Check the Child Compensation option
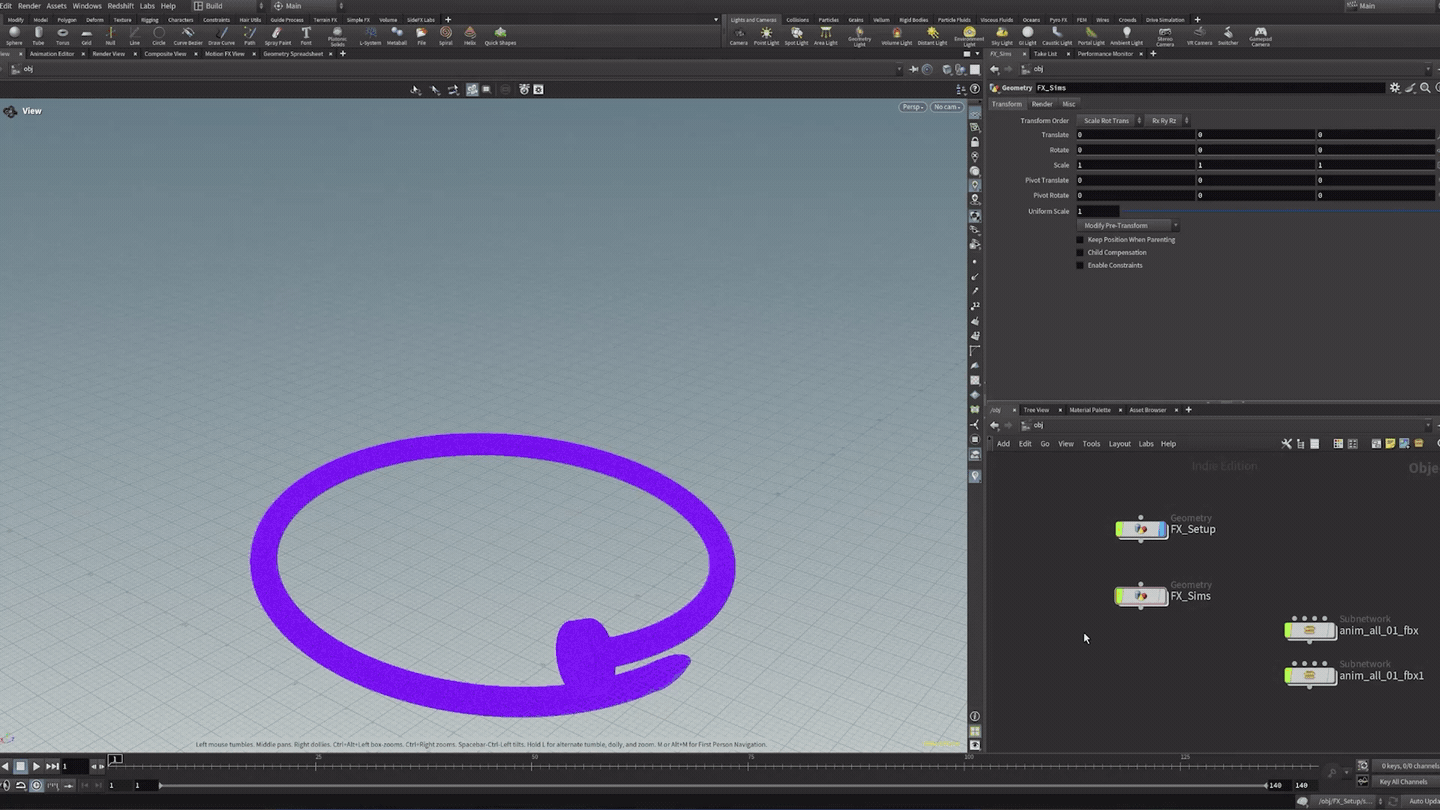 click(x=1080, y=253)
